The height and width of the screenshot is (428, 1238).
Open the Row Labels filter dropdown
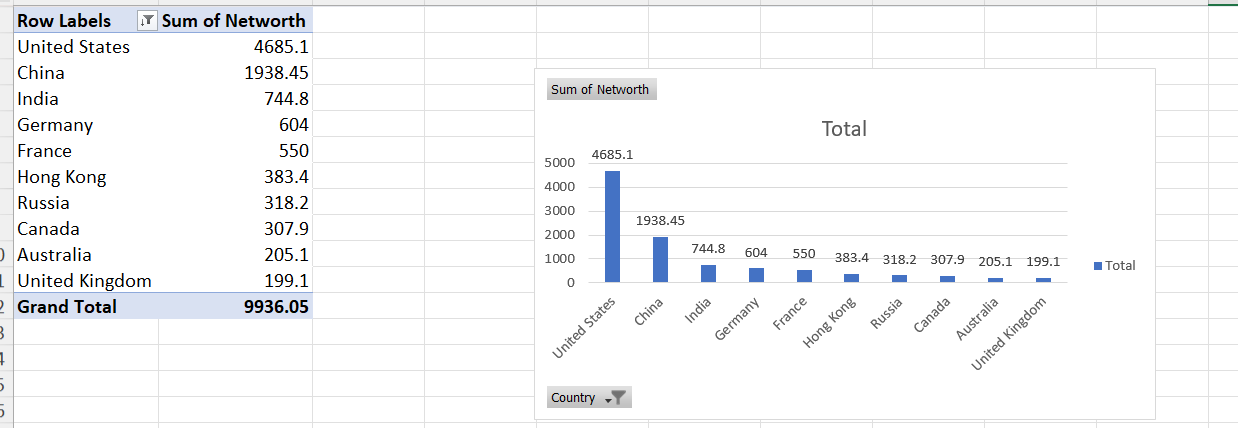coord(146,21)
